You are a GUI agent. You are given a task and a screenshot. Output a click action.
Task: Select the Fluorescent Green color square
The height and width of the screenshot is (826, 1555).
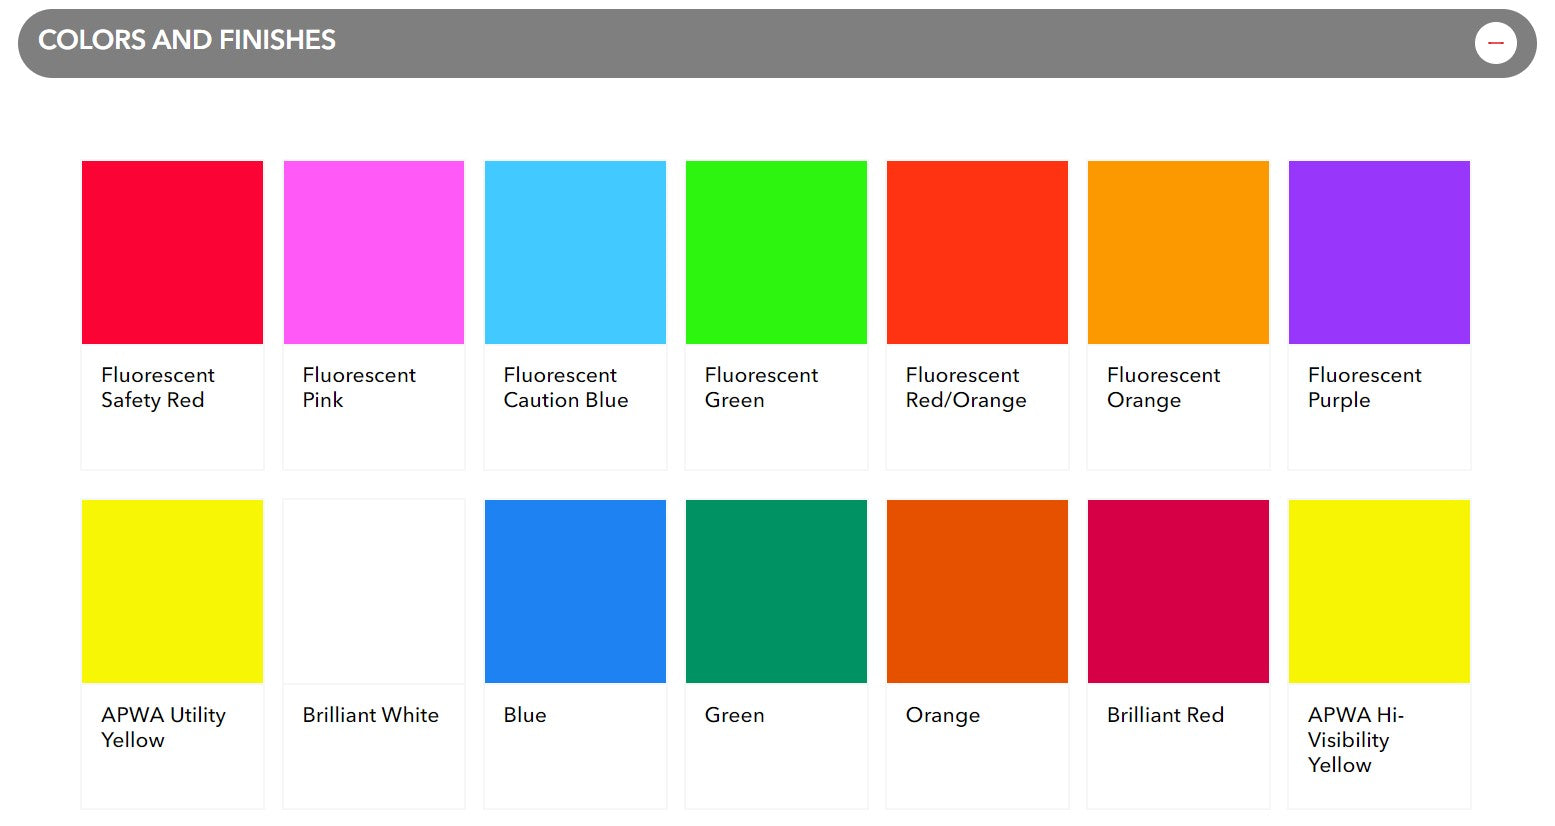click(x=776, y=252)
